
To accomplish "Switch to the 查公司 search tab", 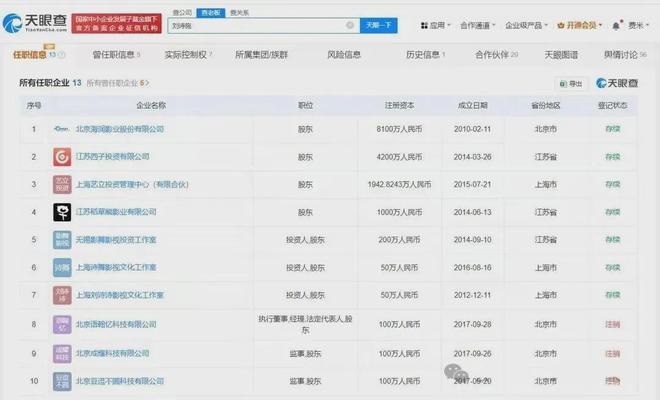I will click(x=182, y=13).
